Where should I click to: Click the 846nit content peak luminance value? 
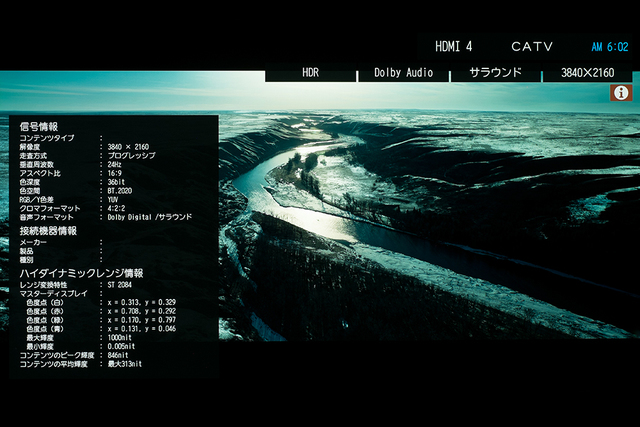(120, 355)
